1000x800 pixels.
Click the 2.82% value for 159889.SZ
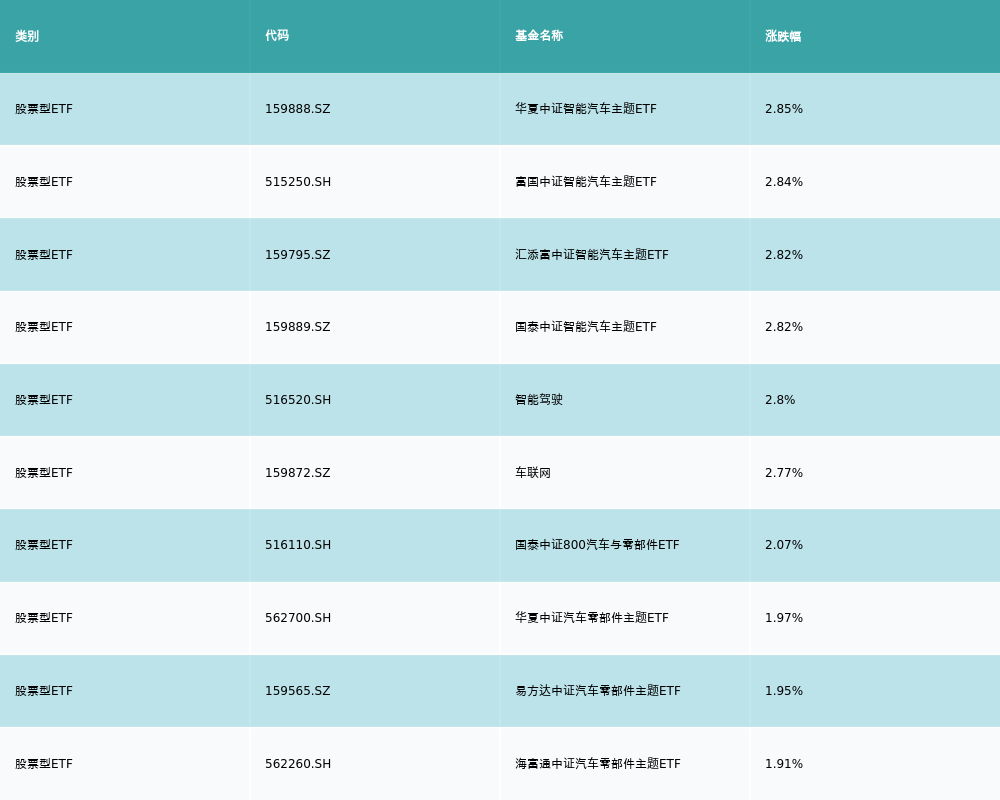[784, 327]
